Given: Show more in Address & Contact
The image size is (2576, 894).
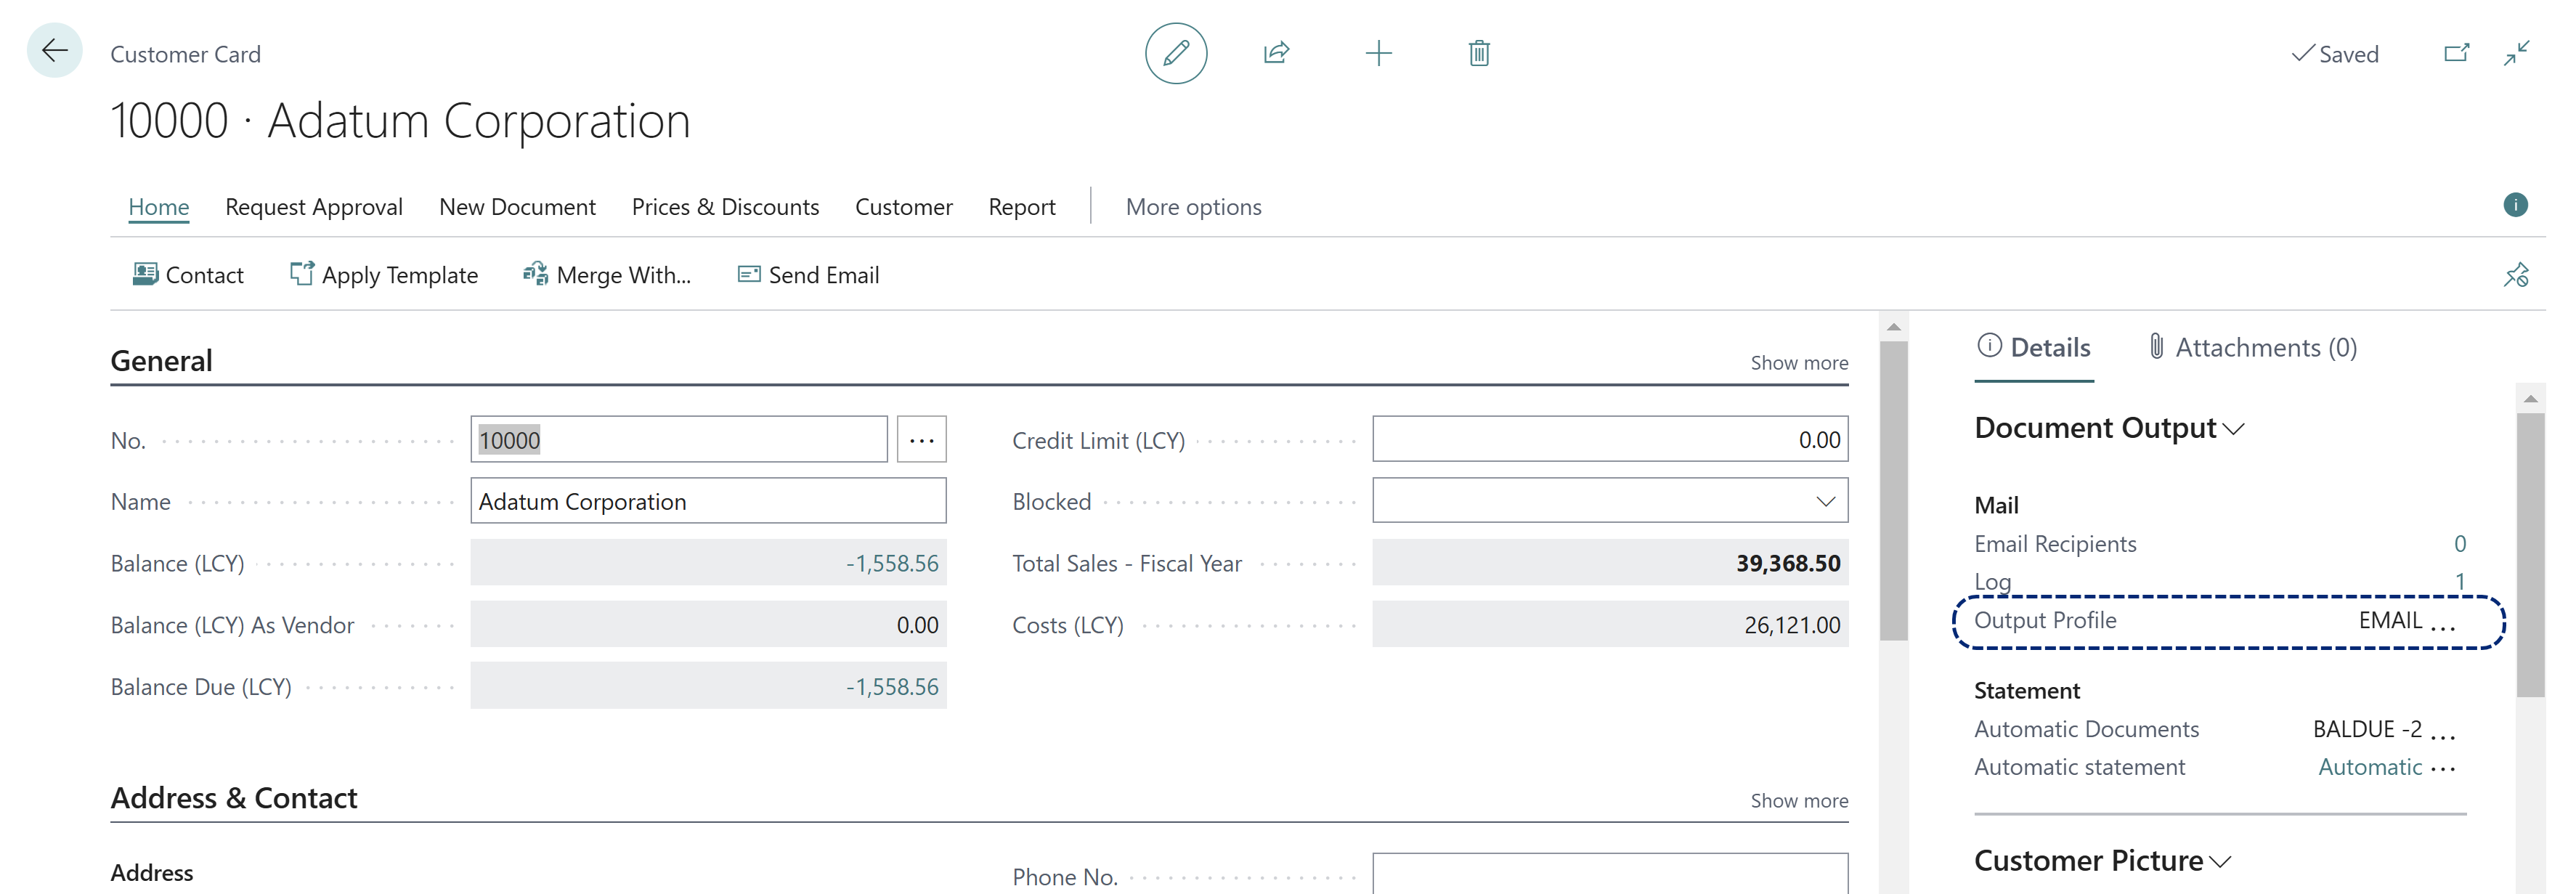Looking at the screenshot, I should click(1799, 801).
